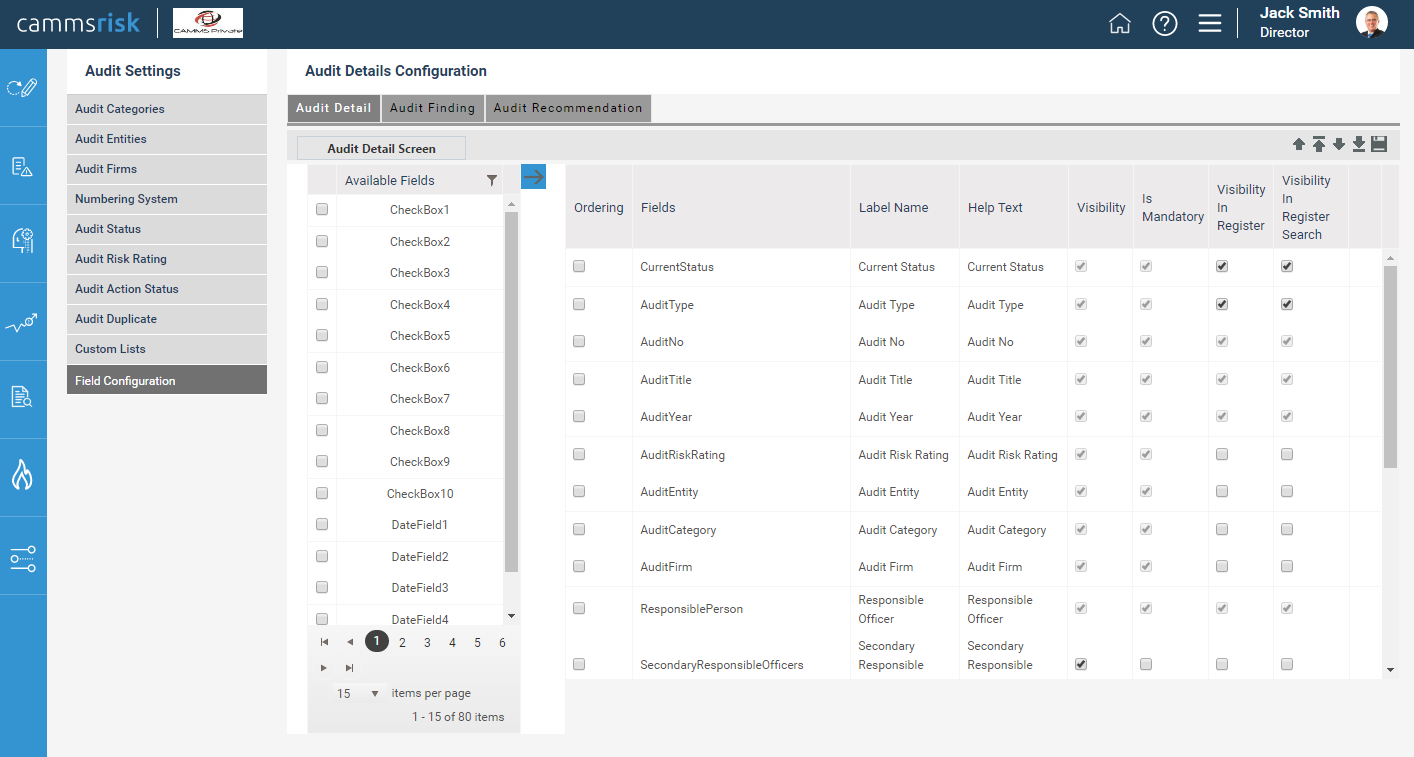
Task: Open the sidebar document warning icon
Action: tap(22, 166)
